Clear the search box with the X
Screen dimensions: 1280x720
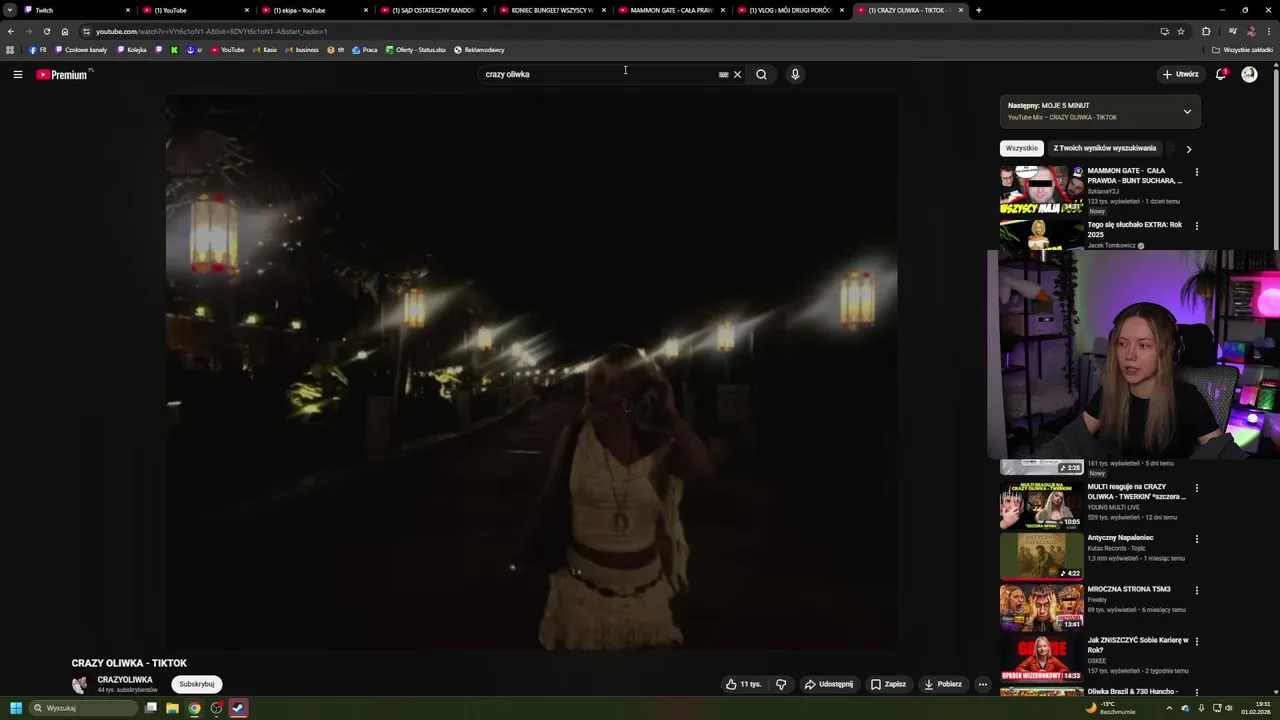click(x=737, y=74)
